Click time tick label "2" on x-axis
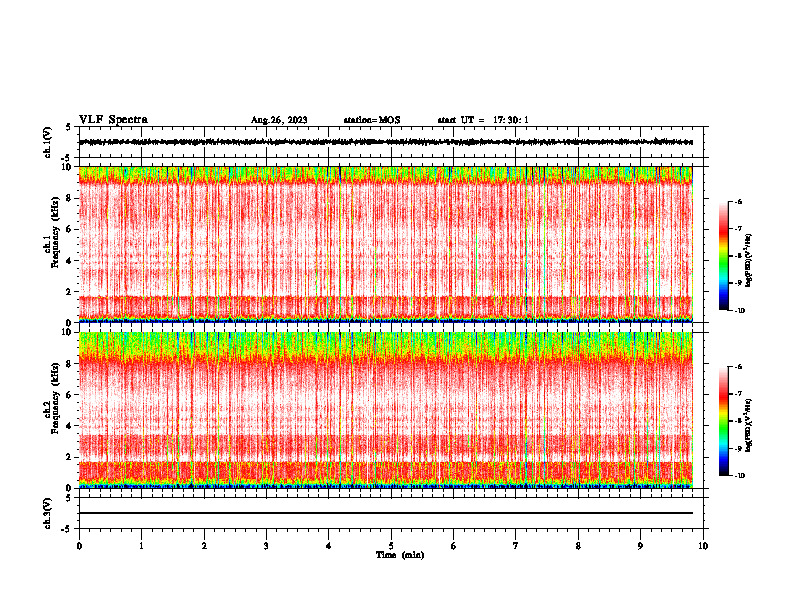Viewport: 792px width, 612px height. point(204,546)
